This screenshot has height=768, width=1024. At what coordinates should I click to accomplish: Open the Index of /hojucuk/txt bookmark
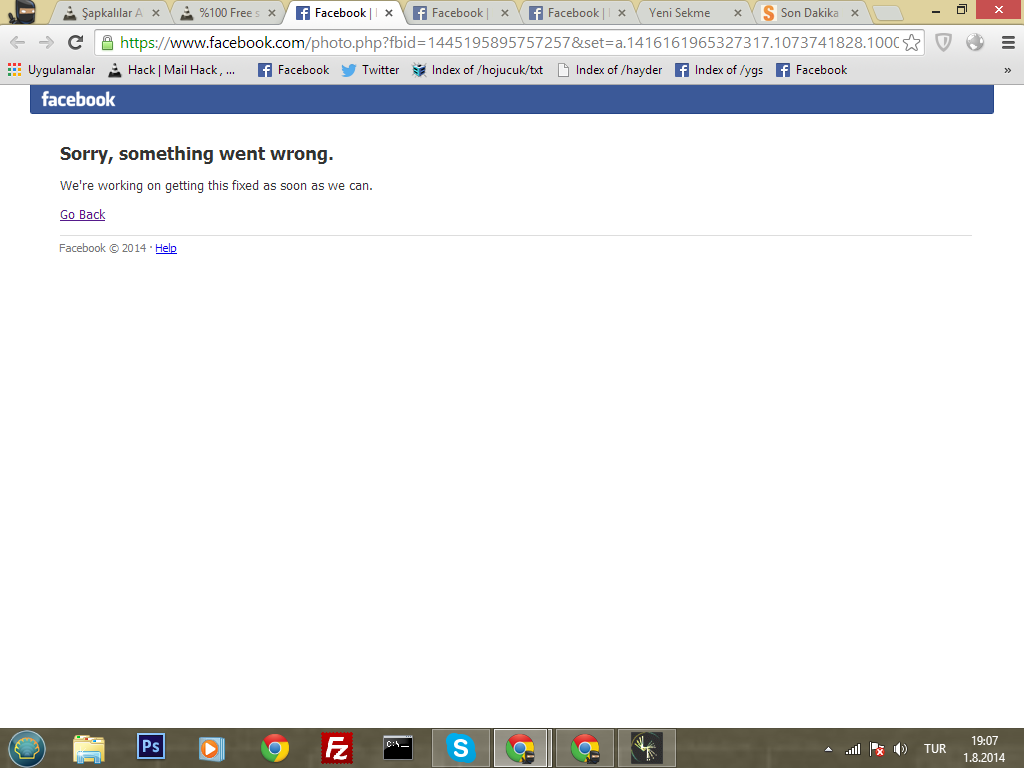477,70
